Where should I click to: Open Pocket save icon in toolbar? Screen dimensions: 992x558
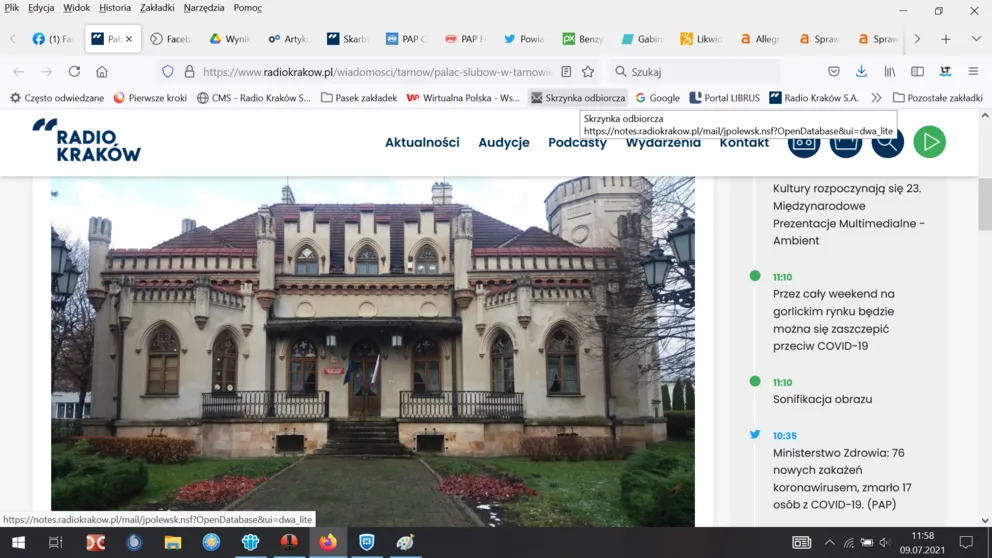(834, 71)
